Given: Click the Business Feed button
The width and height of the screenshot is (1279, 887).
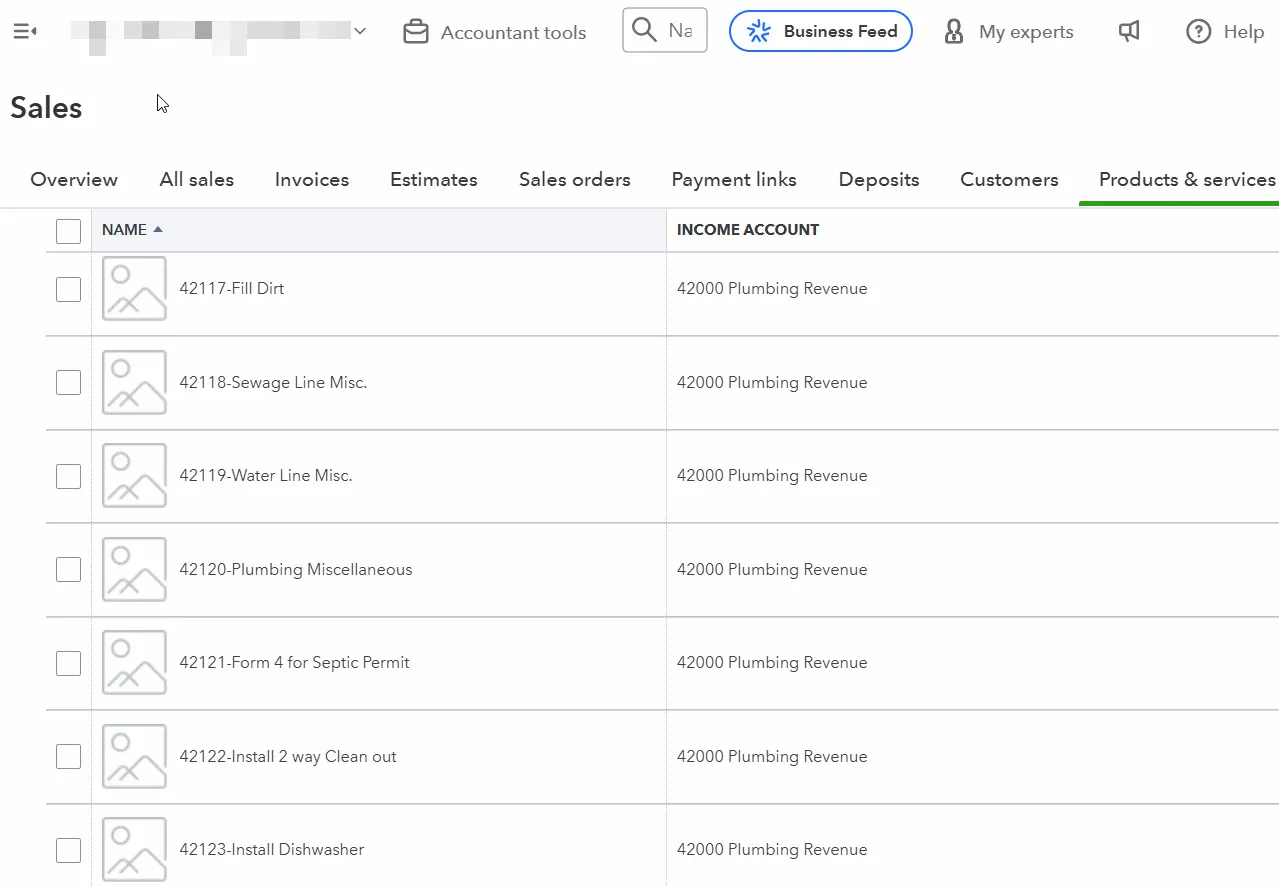Looking at the screenshot, I should 820,31.
